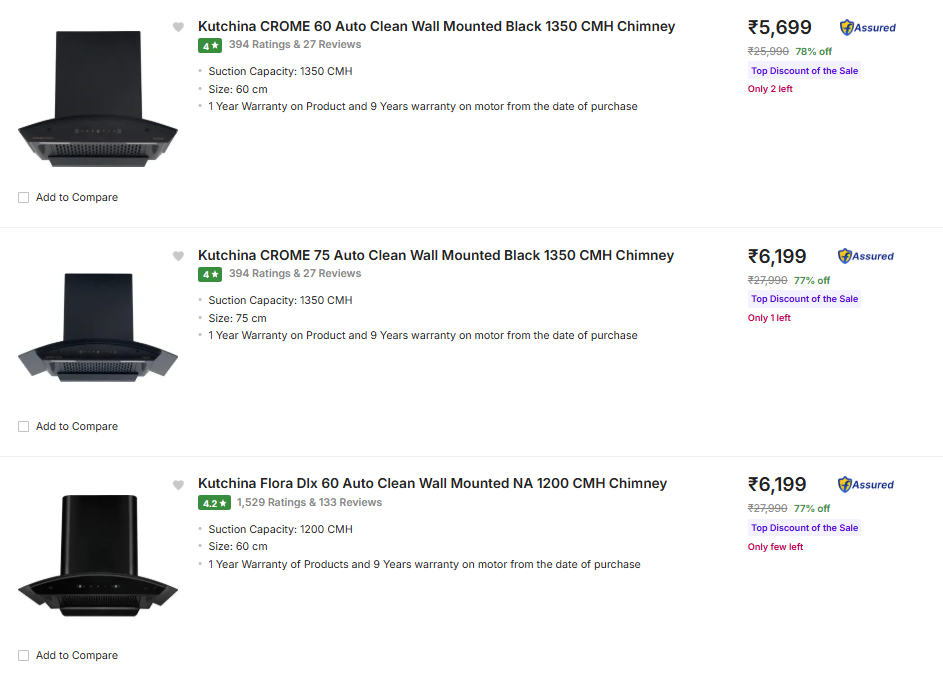Click the CROME 60 chimney product image
The image size is (943, 678).
click(97, 100)
